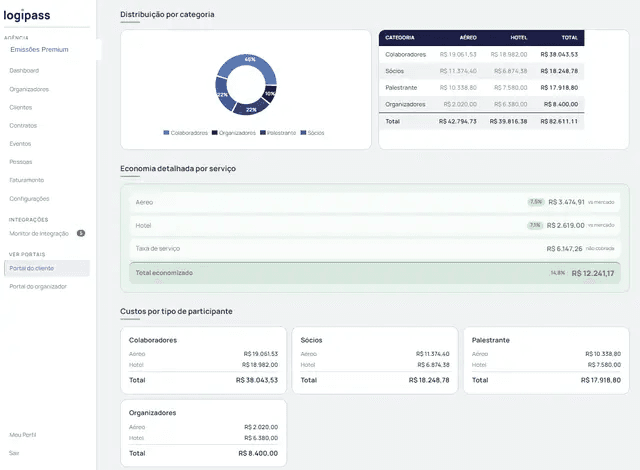Select Sócios row in category table
This screenshot has height=470, width=640.
coord(482,71)
